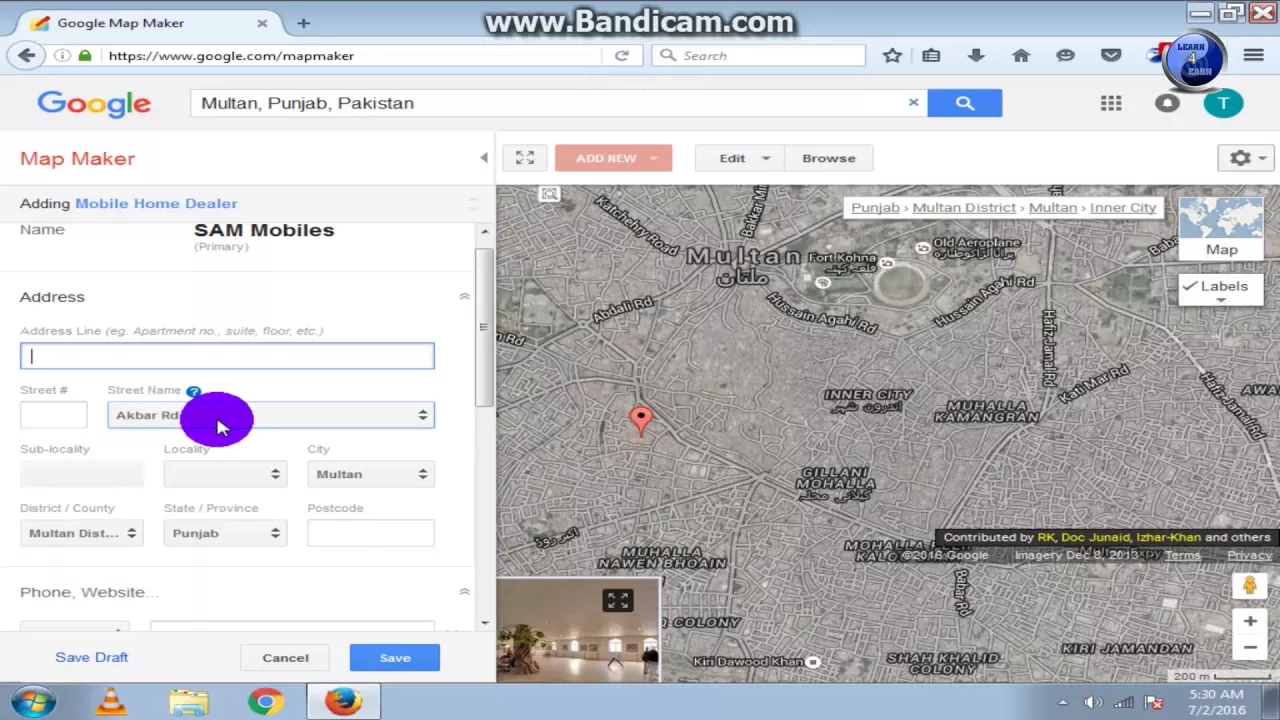Image resolution: width=1280 pixels, height=720 pixels.
Task: Click the blue magnifier search button
Action: pyautogui.click(x=965, y=103)
